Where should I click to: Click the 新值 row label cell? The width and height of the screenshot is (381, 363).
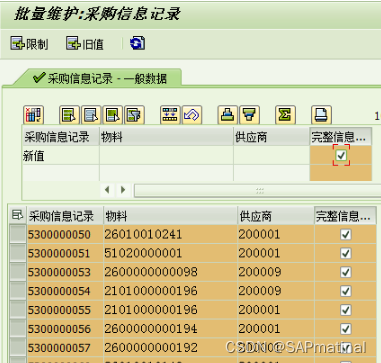tap(61, 155)
